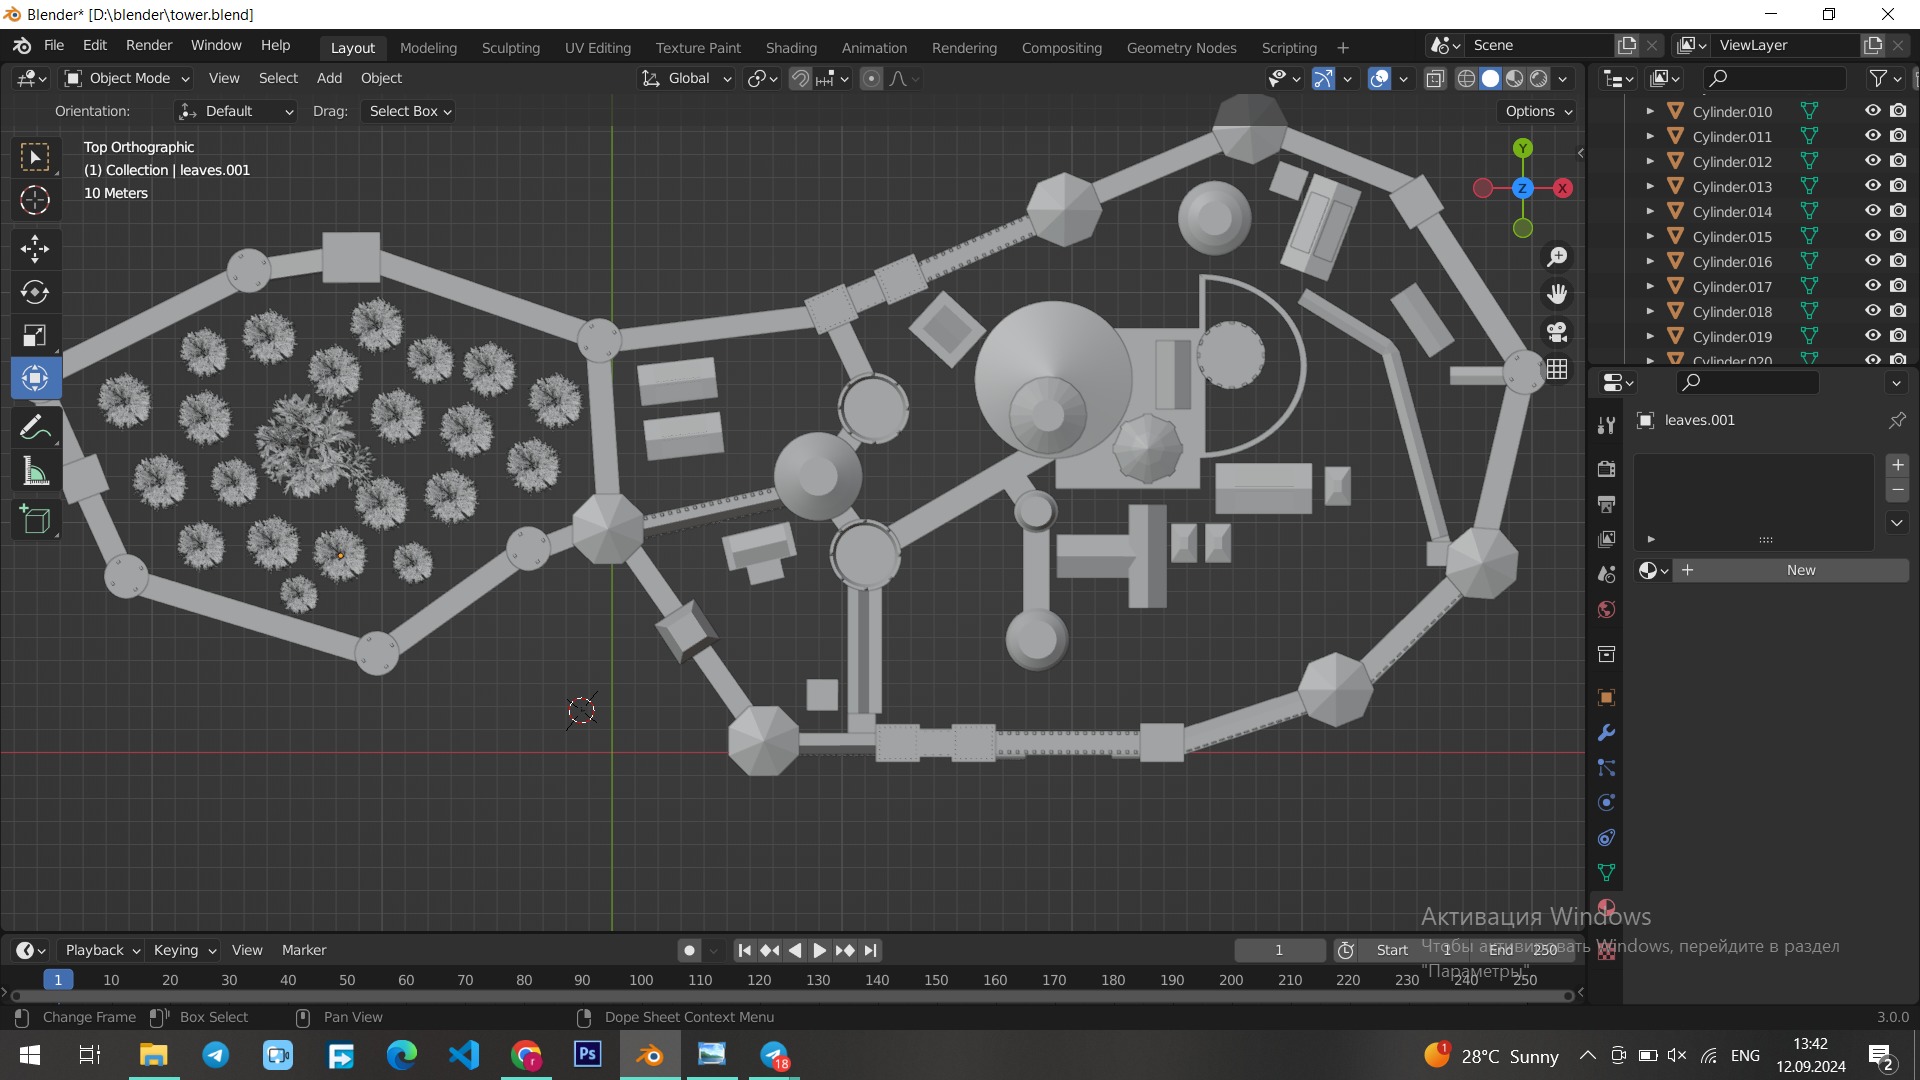
Task: Expand Cylinder.015 in the outliner
Action: point(1650,236)
